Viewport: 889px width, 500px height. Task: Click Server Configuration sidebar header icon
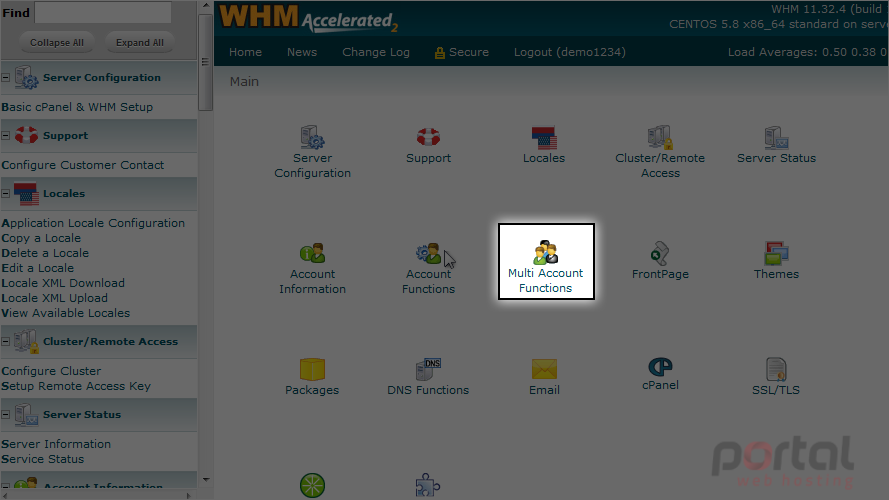click(26, 78)
